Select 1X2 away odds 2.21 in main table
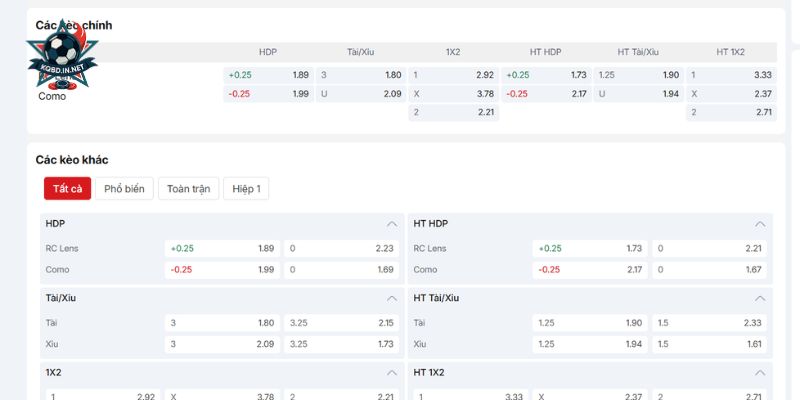This screenshot has height=400, width=800. [454, 113]
